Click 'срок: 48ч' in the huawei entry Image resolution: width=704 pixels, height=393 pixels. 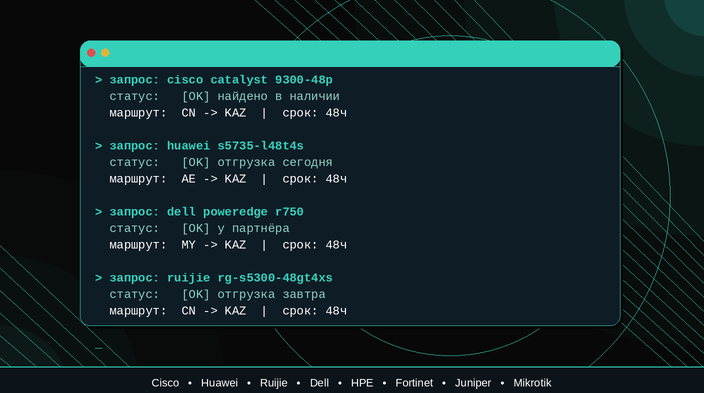click(314, 179)
